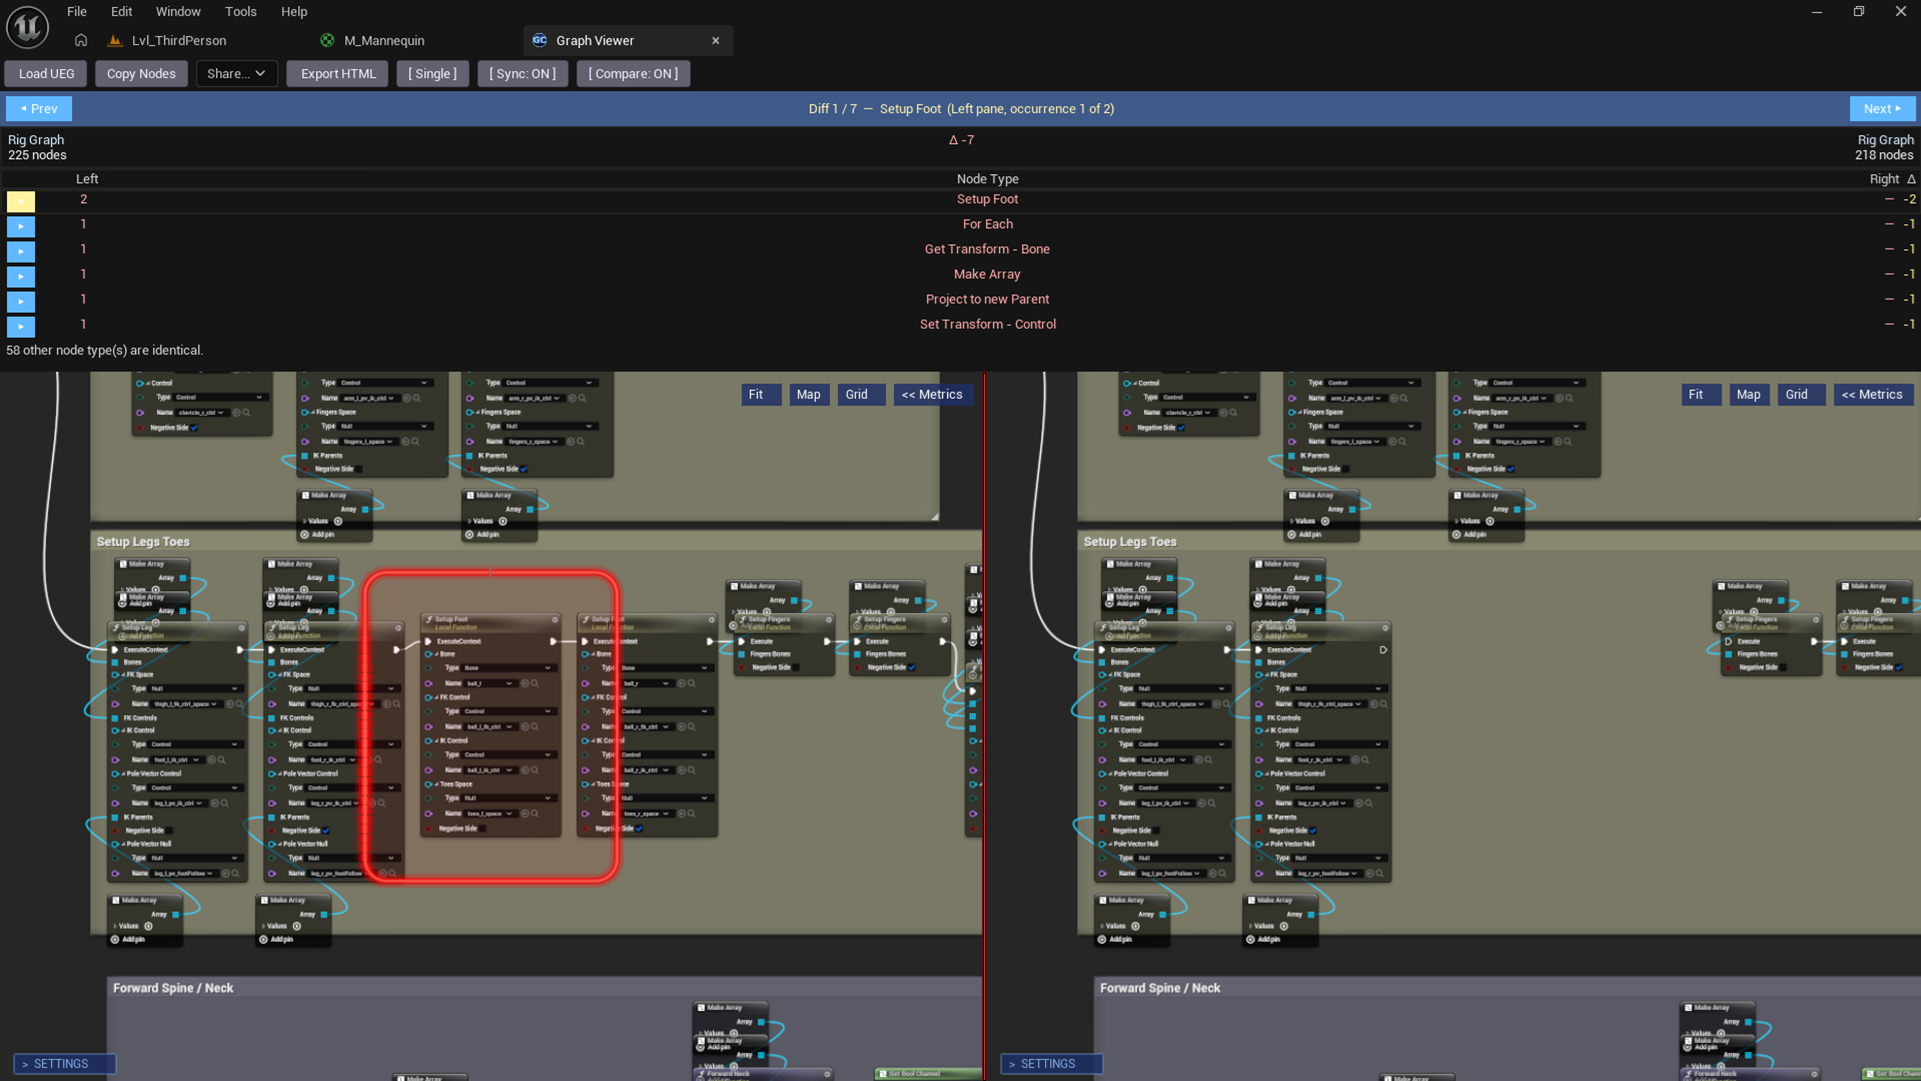
Task: Check Negative Side on highlighted ball_l Setup Foot
Action: coord(483,829)
